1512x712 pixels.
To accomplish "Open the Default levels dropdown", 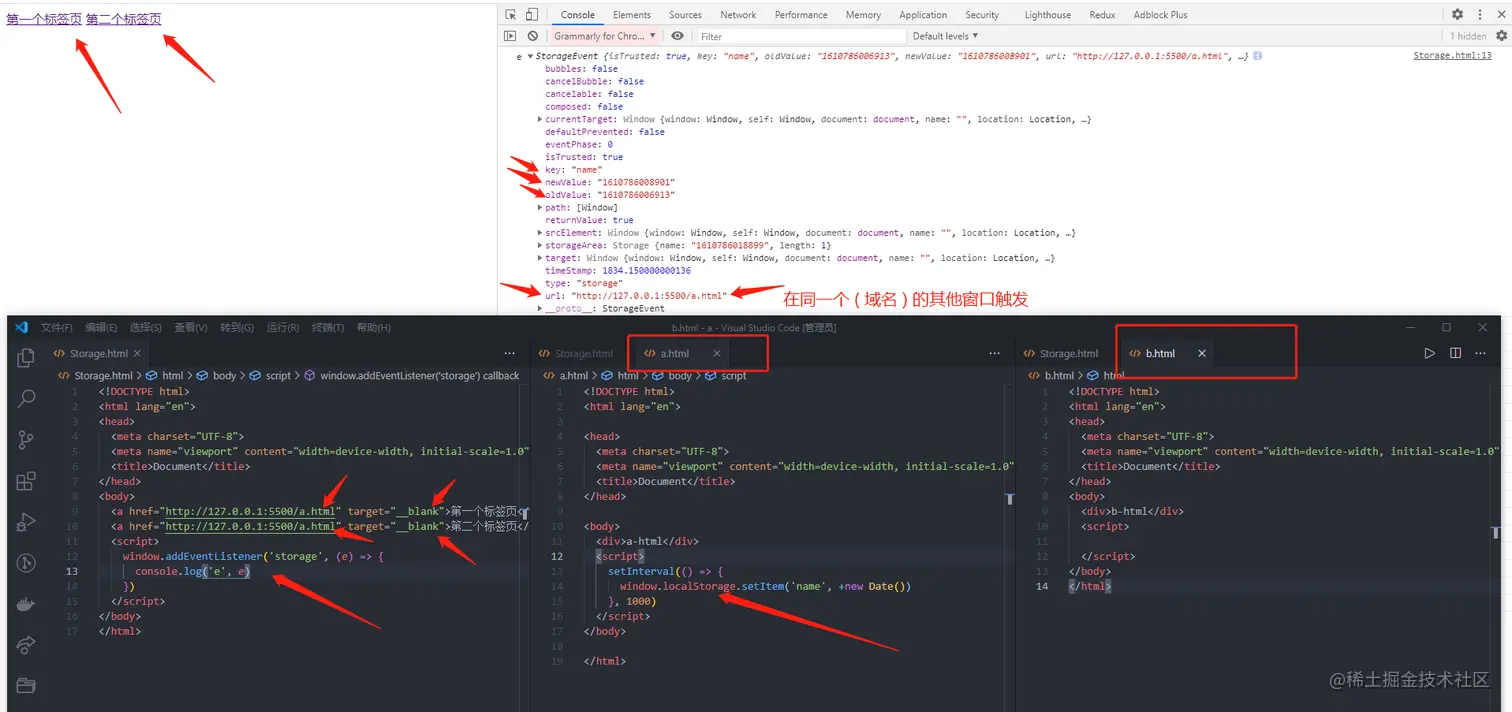I will (x=945, y=36).
